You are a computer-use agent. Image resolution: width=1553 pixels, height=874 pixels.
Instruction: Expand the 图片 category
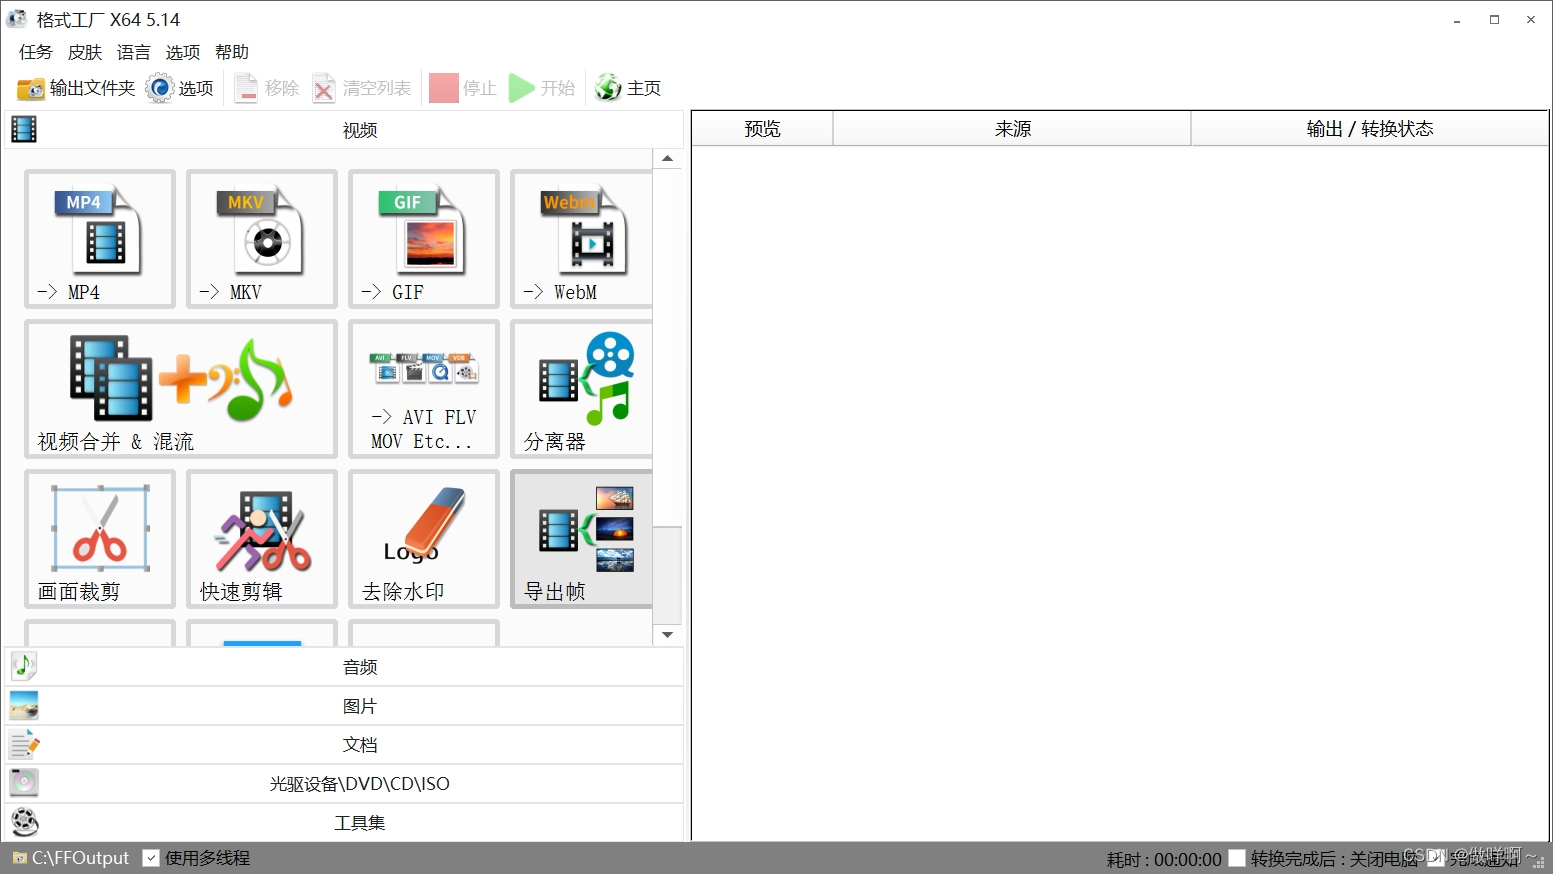tap(344, 706)
